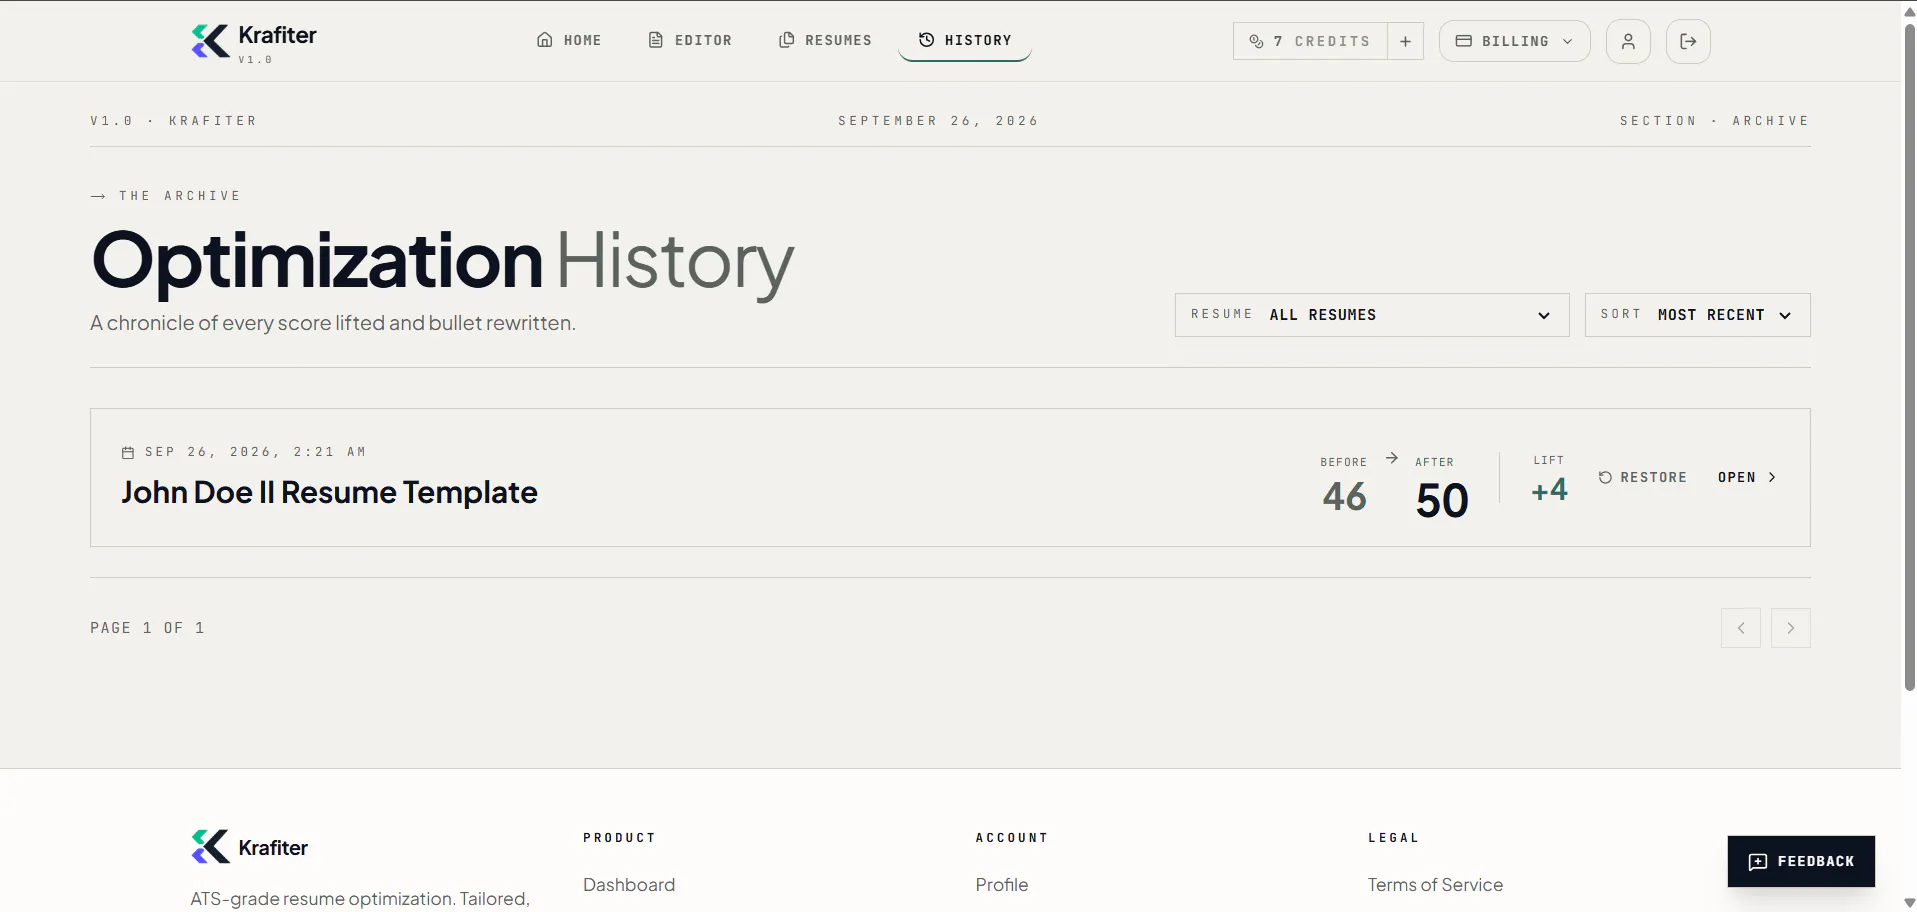This screenshot has height=912, width=1917.
Task: Click the Sep 26, 2026, 2:21 AM timestamp
Action: point(255,452)
